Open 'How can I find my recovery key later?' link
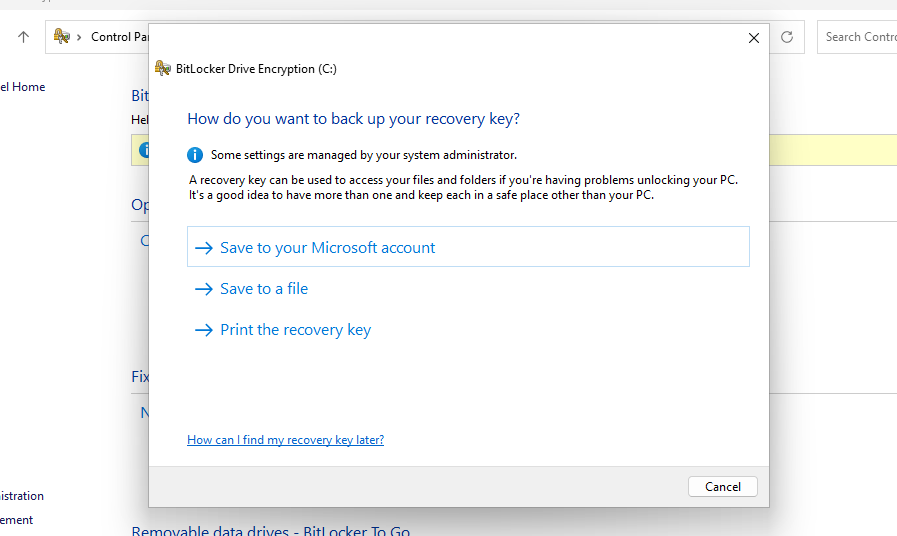 point(285,439)
